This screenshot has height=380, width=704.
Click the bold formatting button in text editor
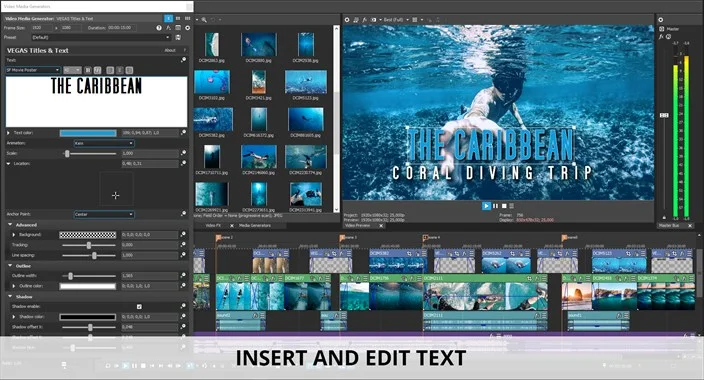pyautogui.click(x=88, y=70)
